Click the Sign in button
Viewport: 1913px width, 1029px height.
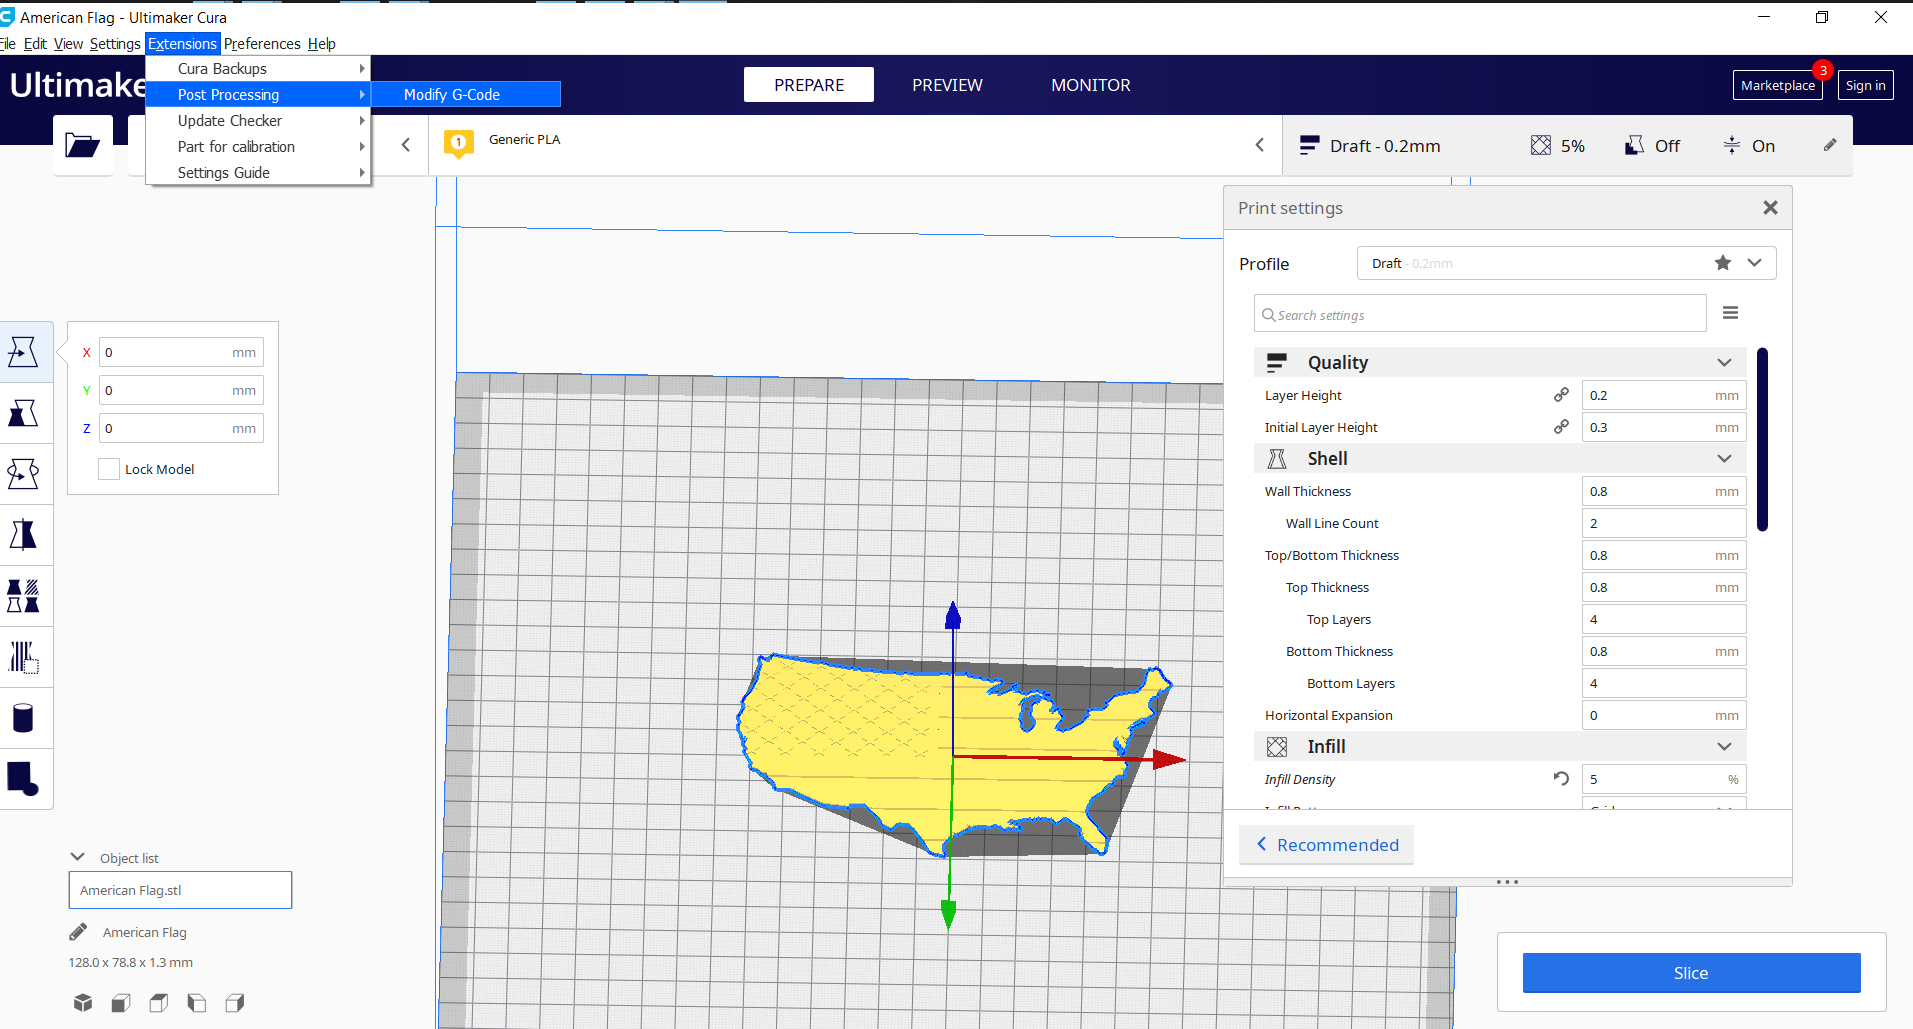[x=1865, y=85]
